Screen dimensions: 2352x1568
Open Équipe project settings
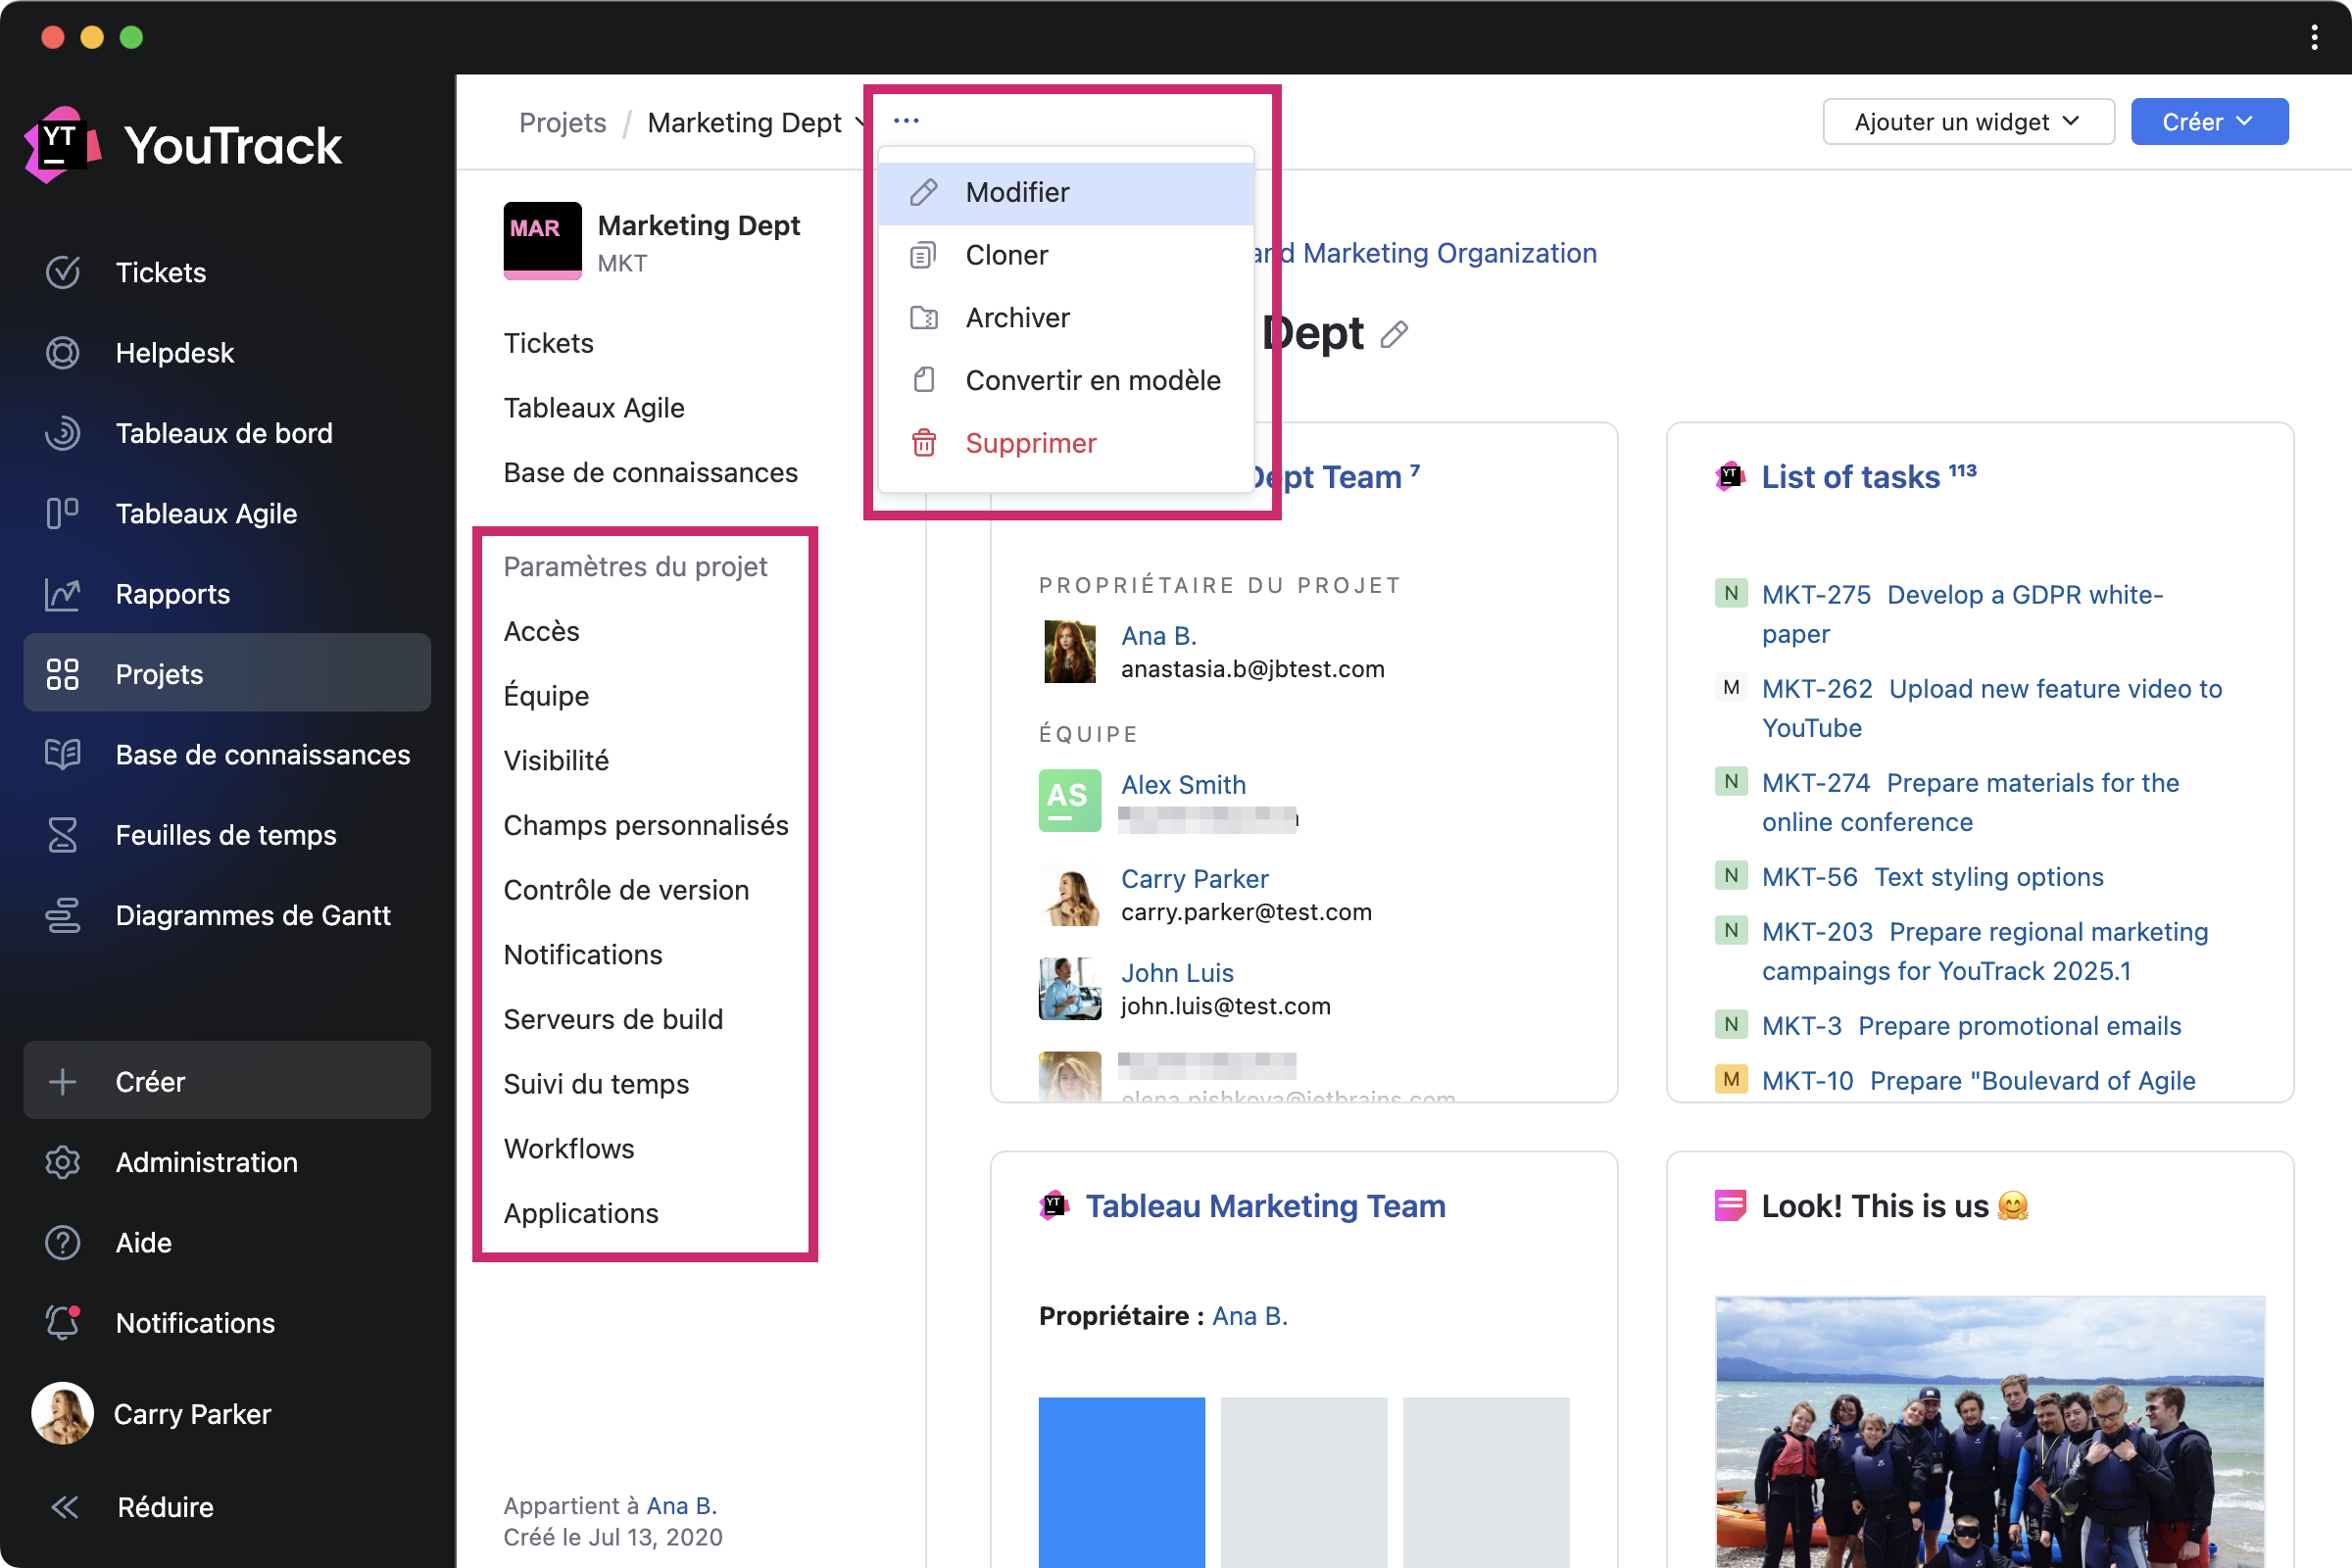[x=546, y=696]
